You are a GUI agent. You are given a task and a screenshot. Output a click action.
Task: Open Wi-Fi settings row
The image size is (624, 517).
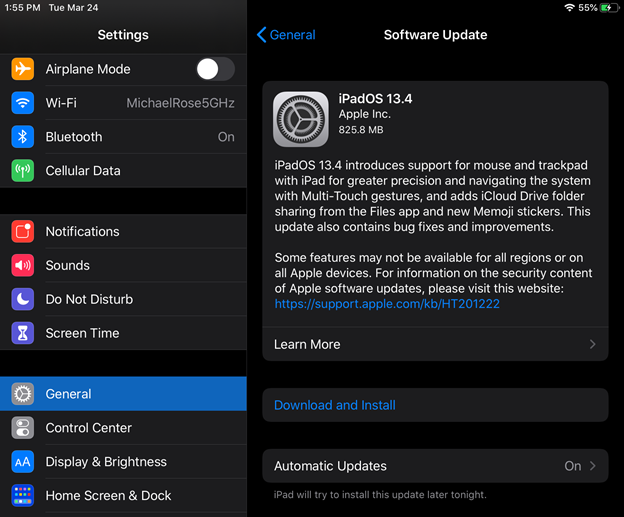coord(123,103)
